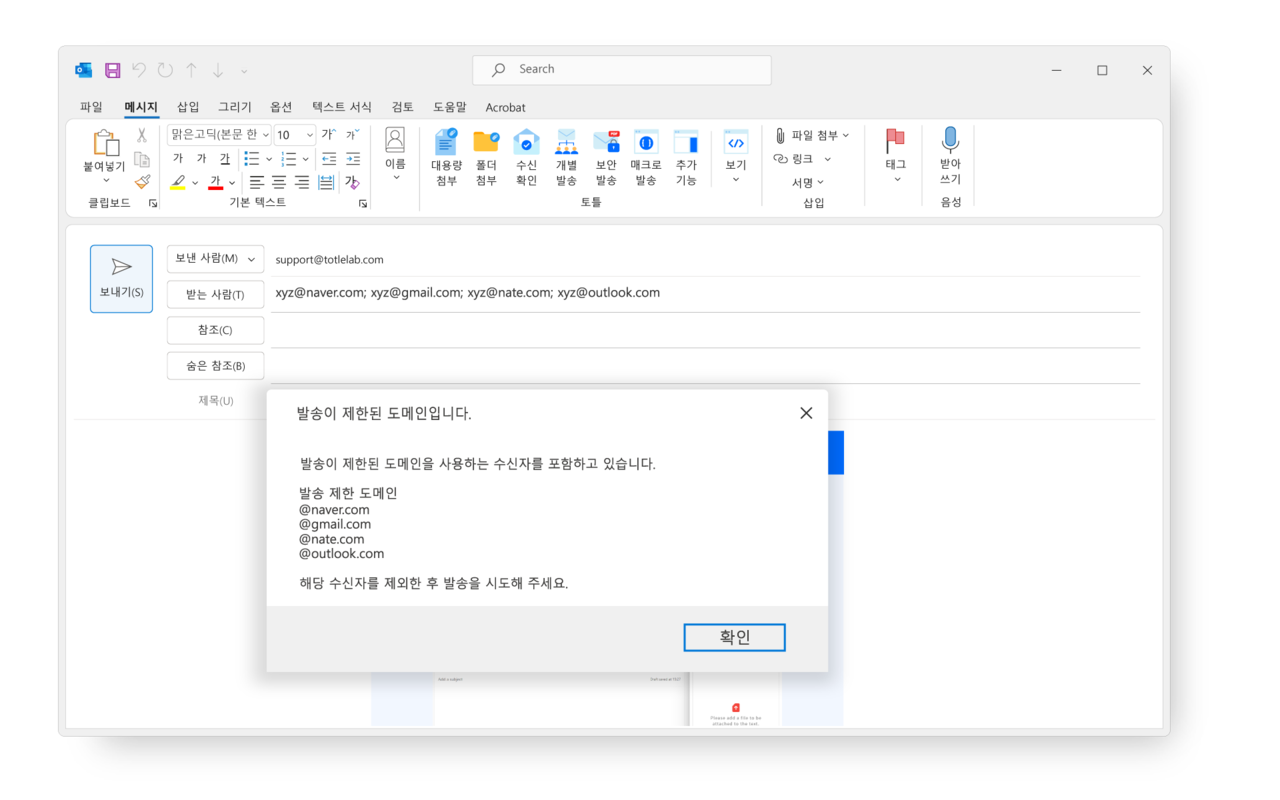The image size is (1280, 800).
Task: Center align text
Action: 279,182
